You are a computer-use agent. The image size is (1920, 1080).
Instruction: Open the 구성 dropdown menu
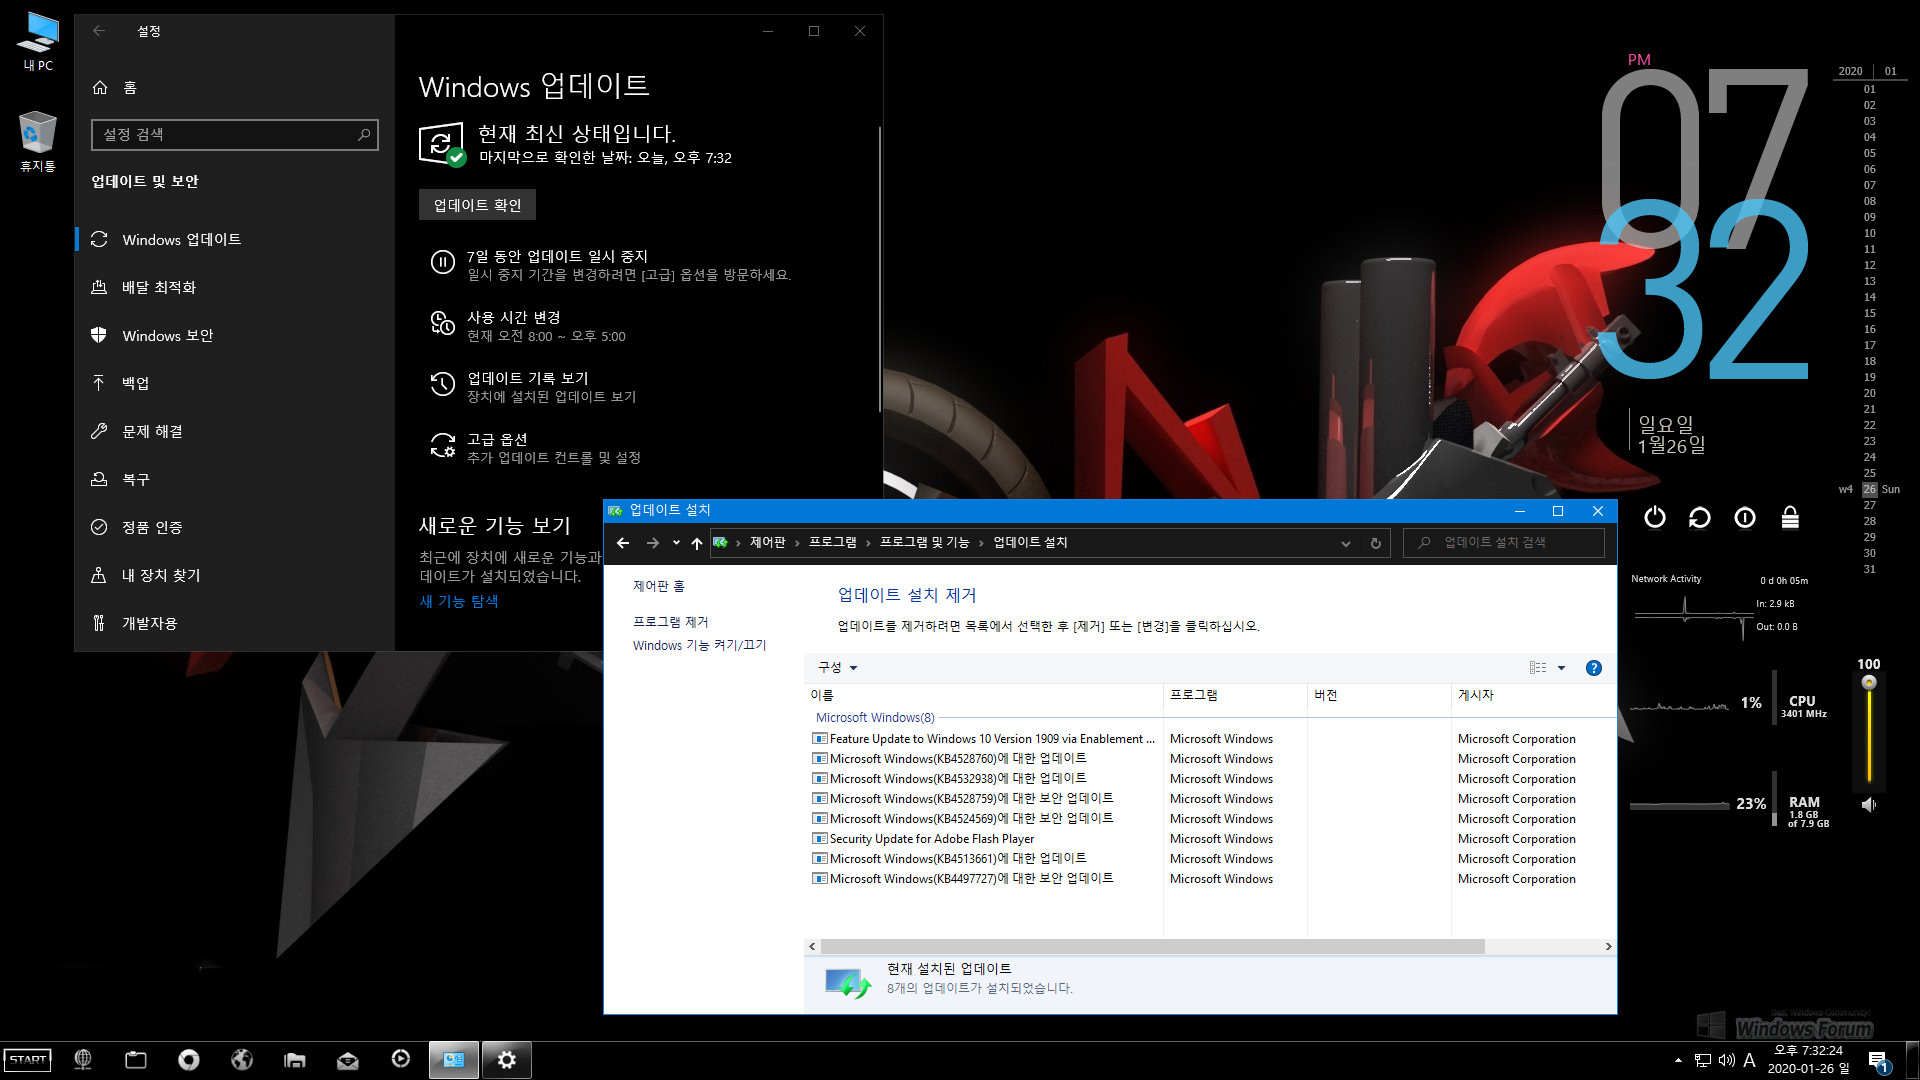tap(838, 667)
